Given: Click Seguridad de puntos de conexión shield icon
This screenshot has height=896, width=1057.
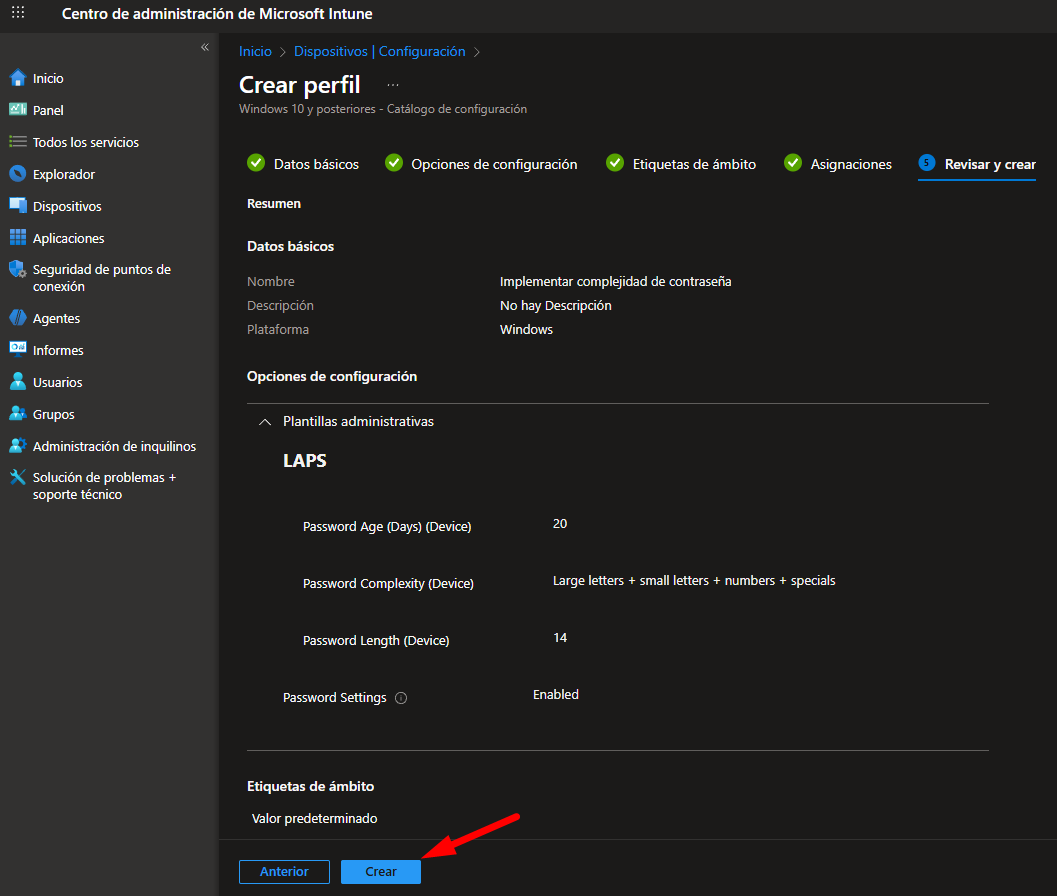Looking at the screenshot, I should pos(17,270).
